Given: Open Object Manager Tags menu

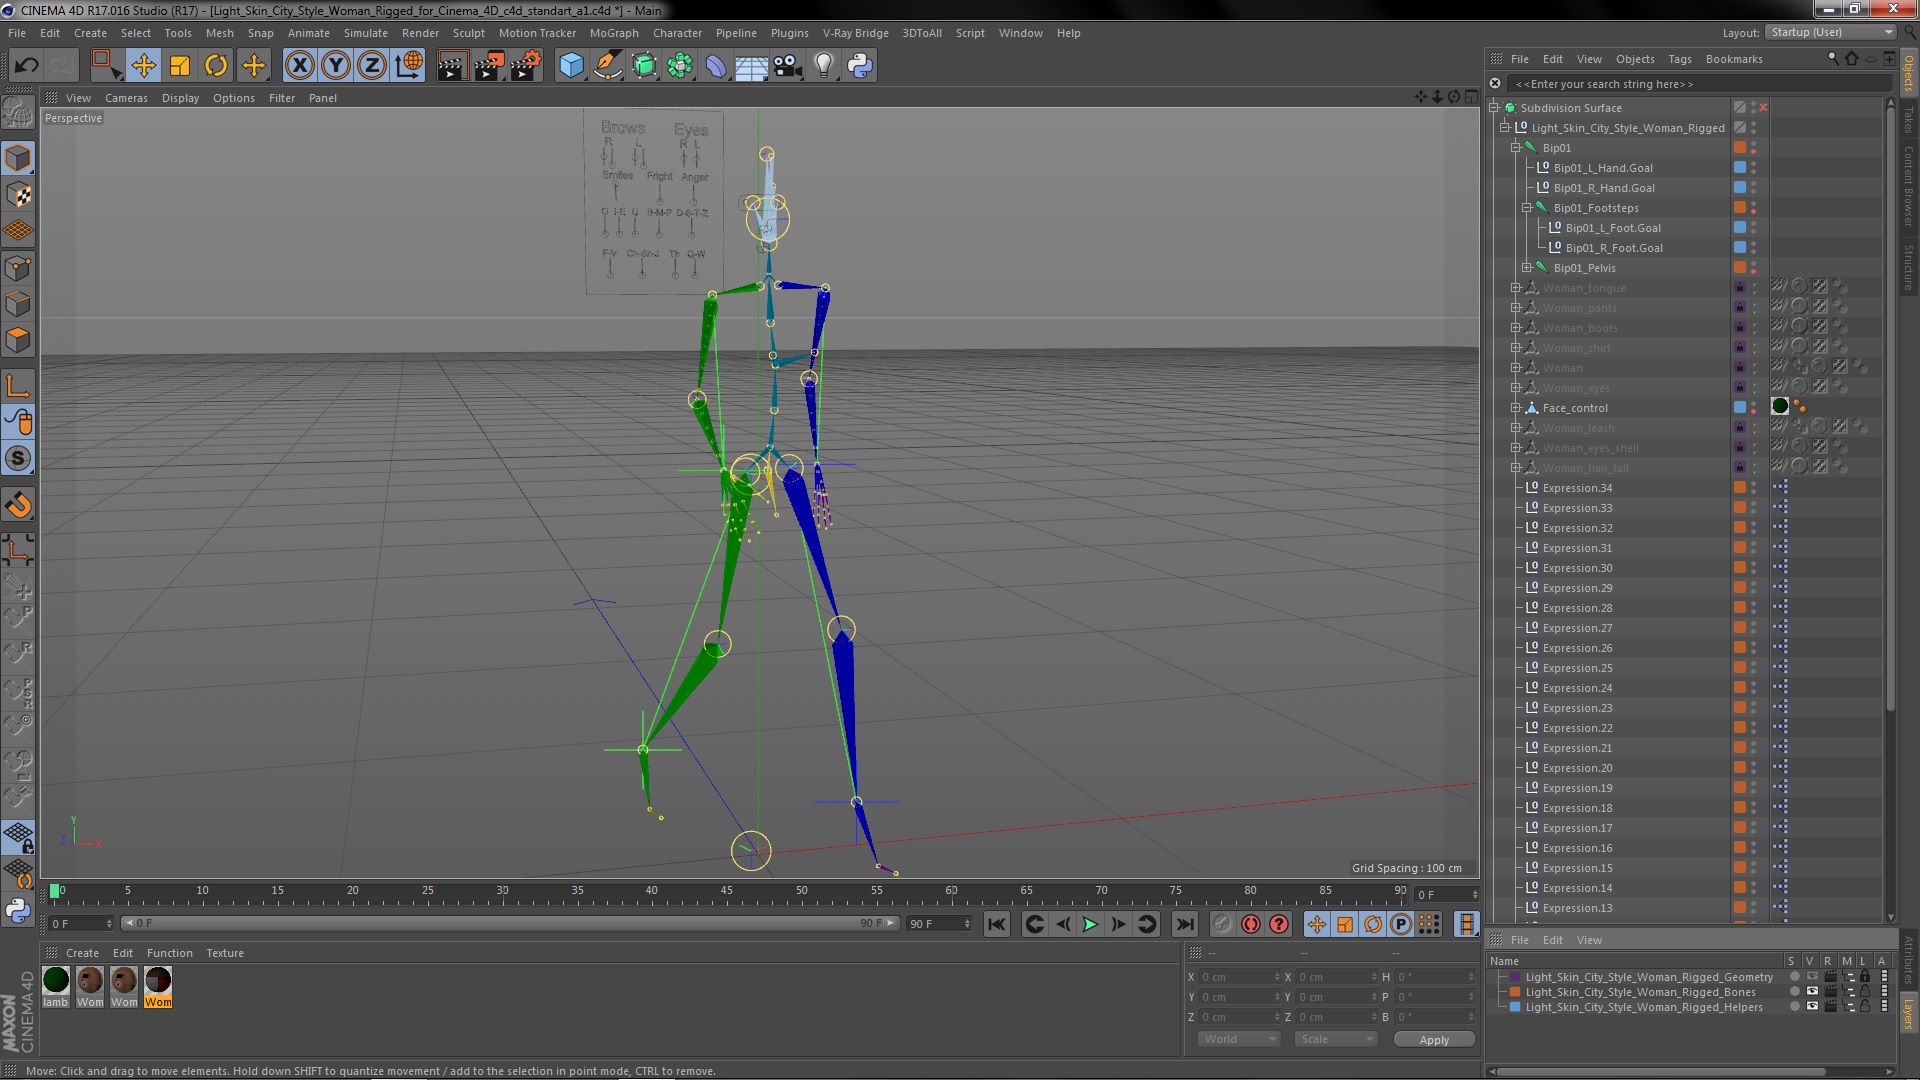Looking at the screenshot, I should click(1680, 59).
